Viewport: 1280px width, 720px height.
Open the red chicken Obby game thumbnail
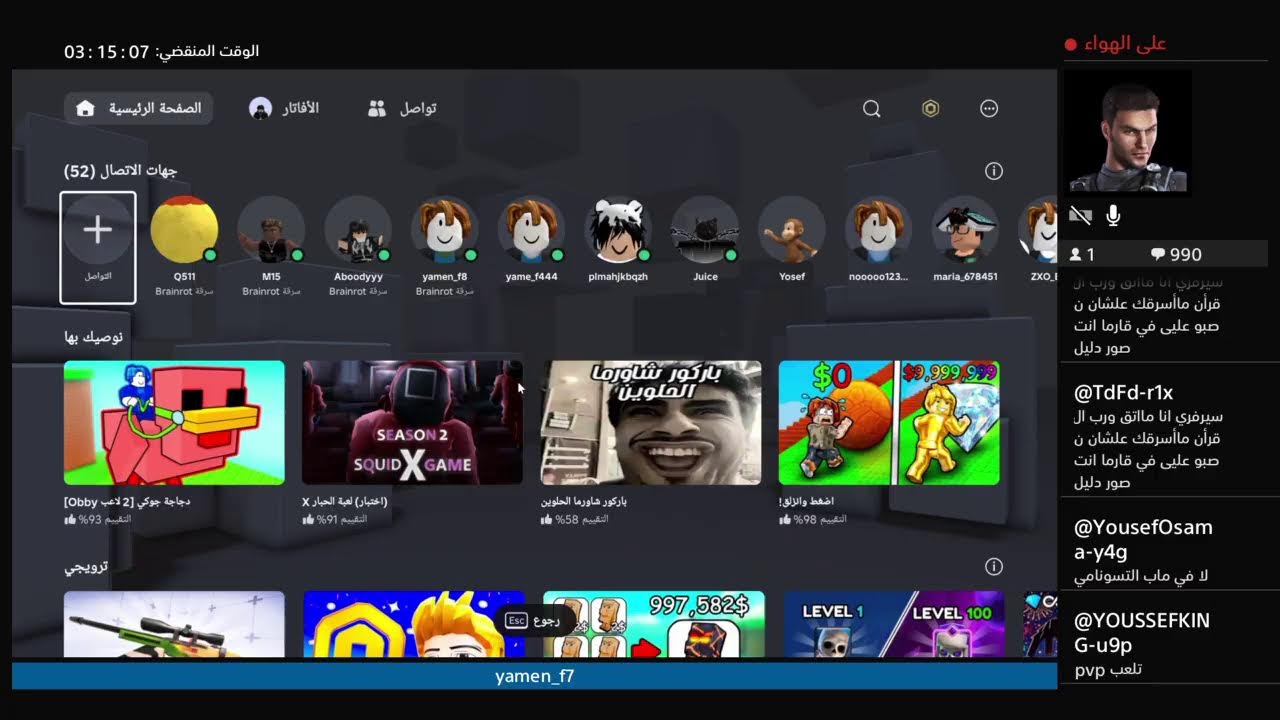tap(174, 423)
